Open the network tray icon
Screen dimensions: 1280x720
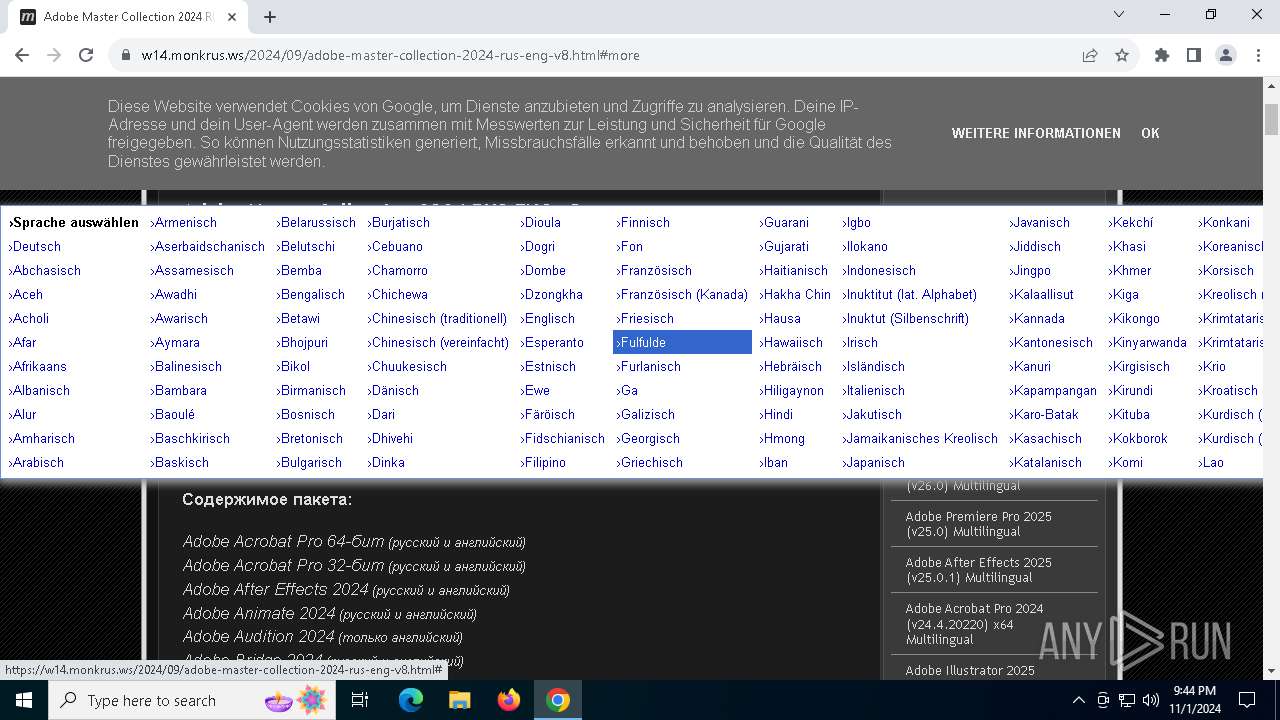coord(1127,700)
